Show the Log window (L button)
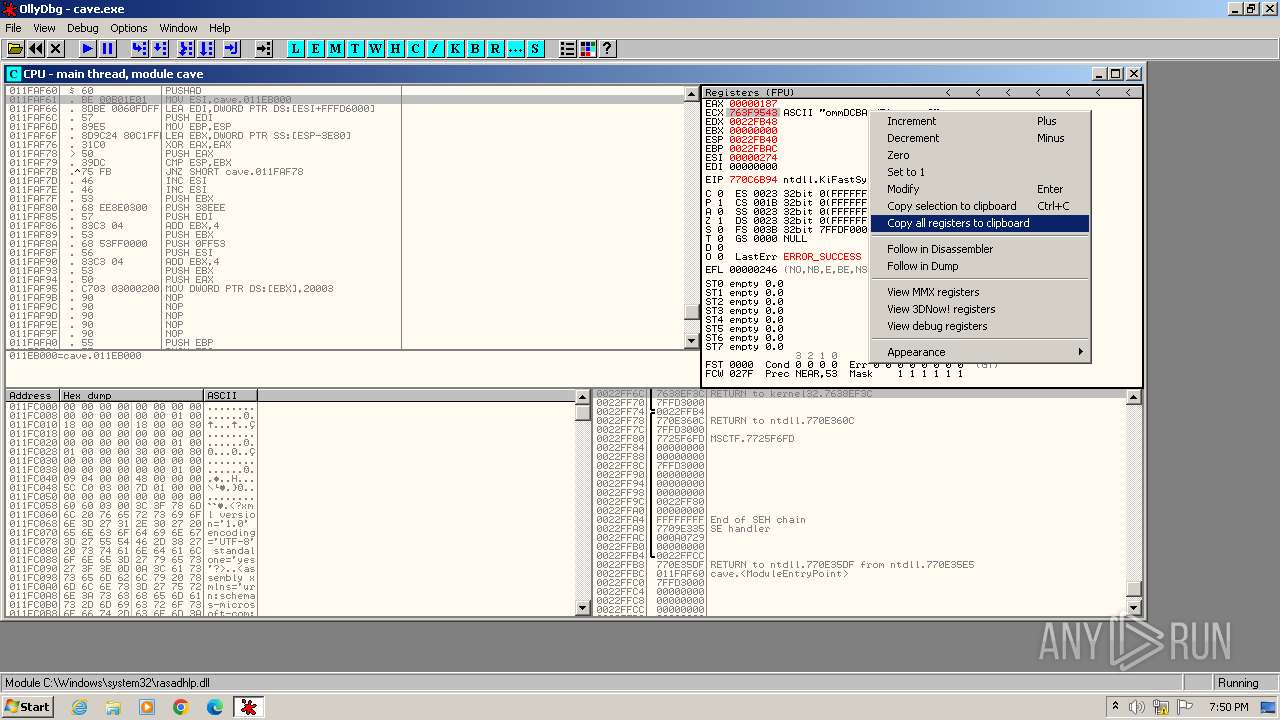The height and width of the screenshot is (720, 1280). coord(296,48)
